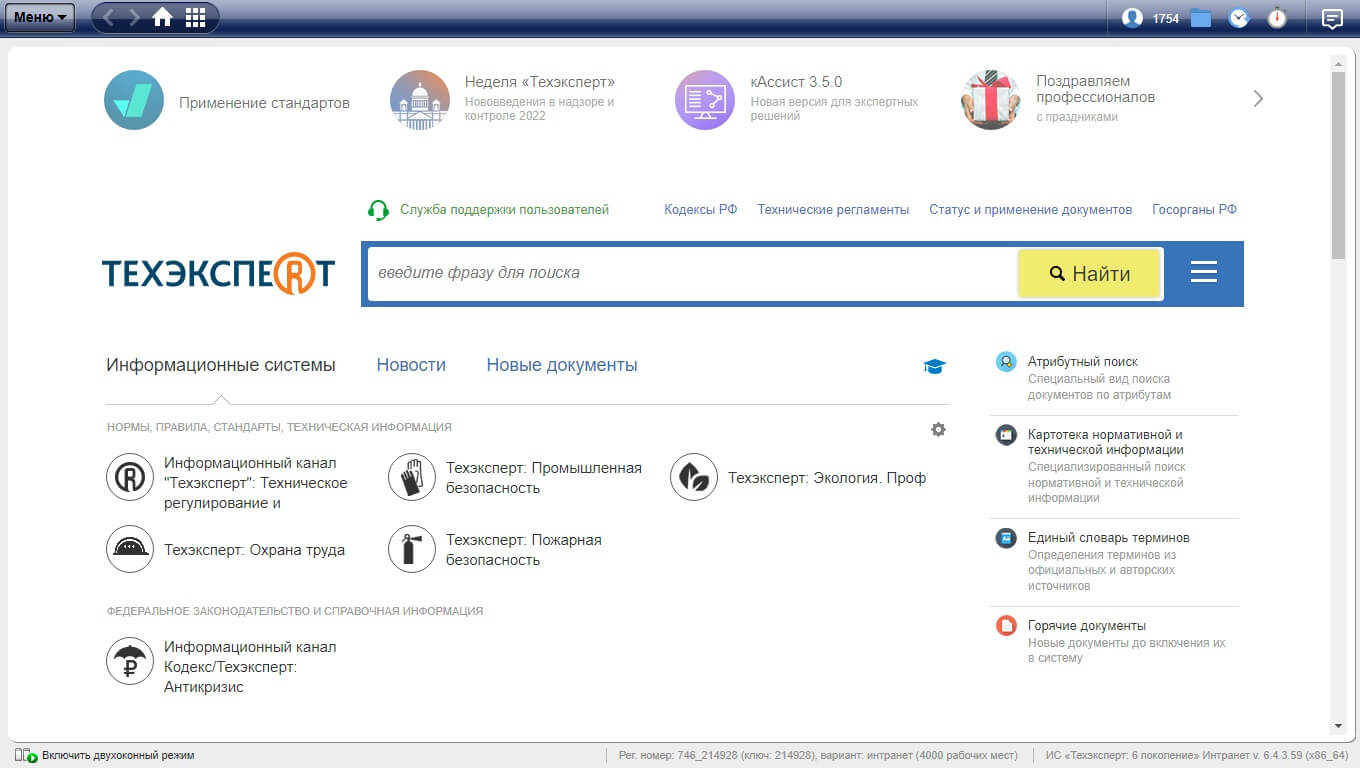The width and height of the screenshot is (1360, 768).
Task: Open the Кодексы РФ link
Action: 701,210
